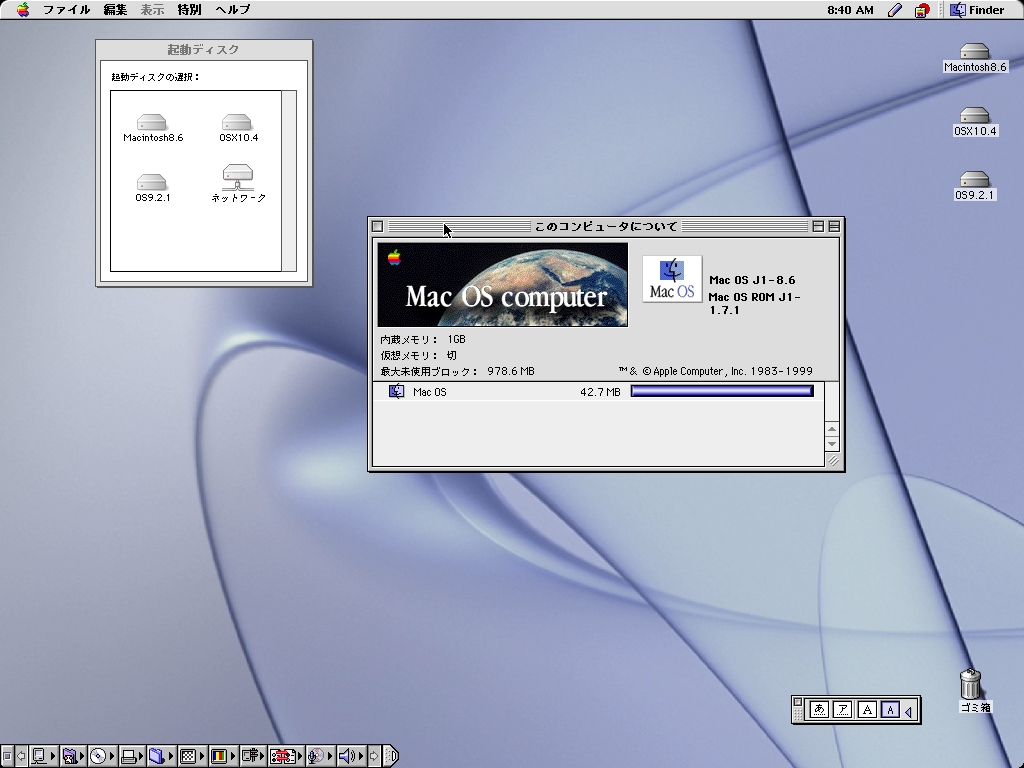Click the Mac OS memory usage bar
This screenshot has height=768, width=1024.
coord(722,392)
